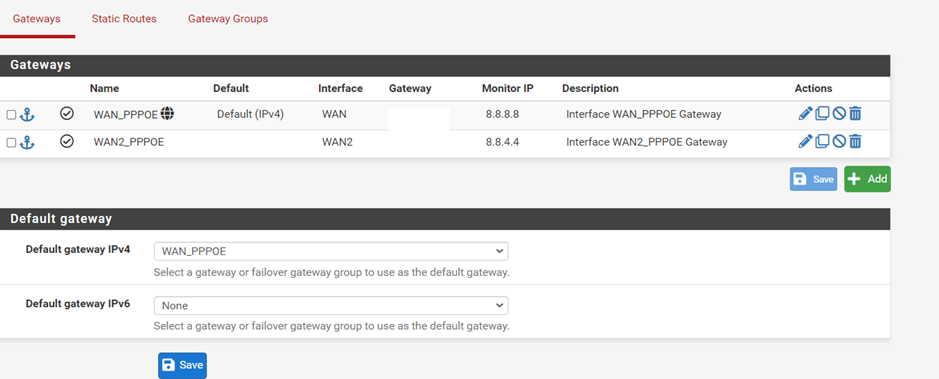Click the status check icon for WAN2_PPPOE
939x379 pixels.
click(x=67, y=141)
